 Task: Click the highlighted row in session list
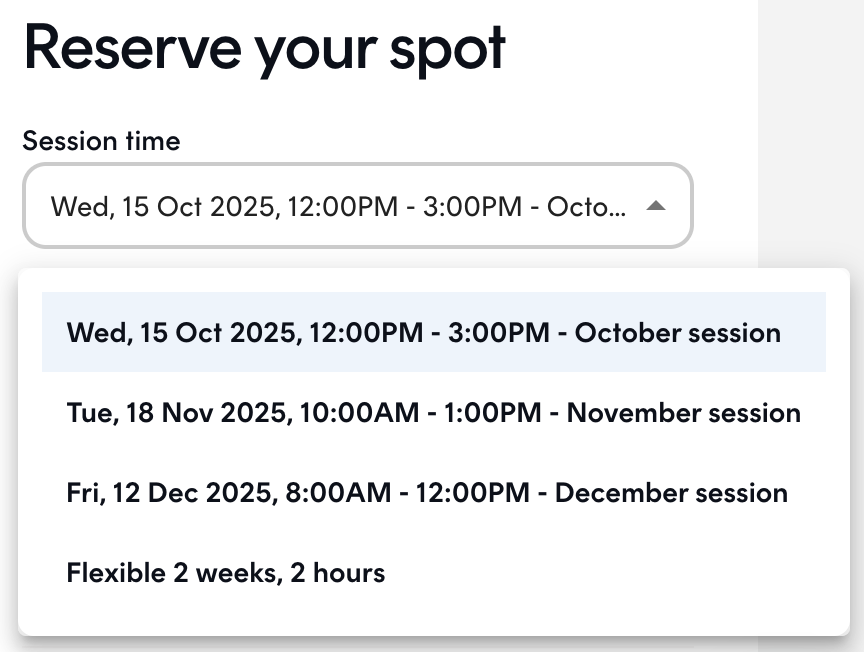(x=434, y=332)
